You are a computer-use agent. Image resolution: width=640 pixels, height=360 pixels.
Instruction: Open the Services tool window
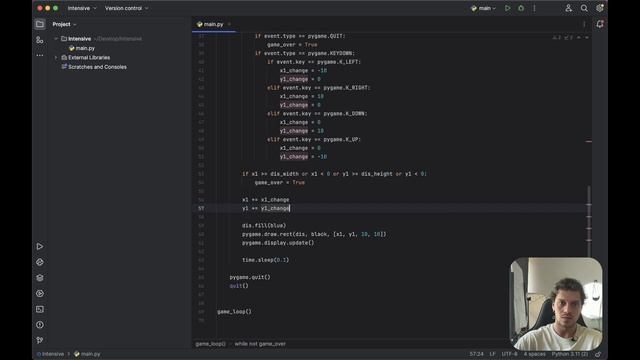point(40,293)
